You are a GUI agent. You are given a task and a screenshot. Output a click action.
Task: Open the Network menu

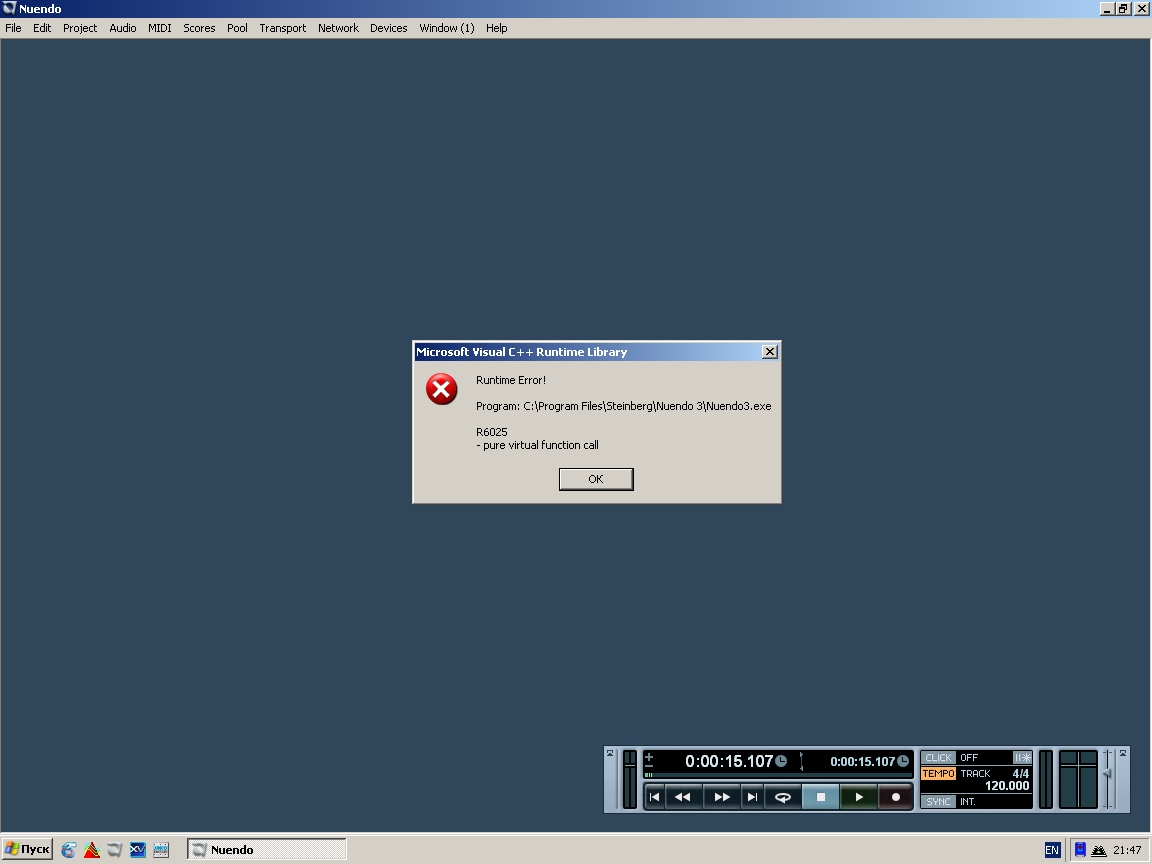pyautogui.click(x=338, y=28)
